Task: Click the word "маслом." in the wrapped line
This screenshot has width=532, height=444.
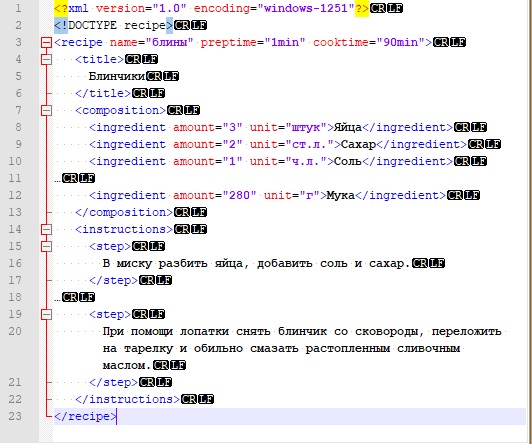Action: pyautogui.click(x=127, y=366)
